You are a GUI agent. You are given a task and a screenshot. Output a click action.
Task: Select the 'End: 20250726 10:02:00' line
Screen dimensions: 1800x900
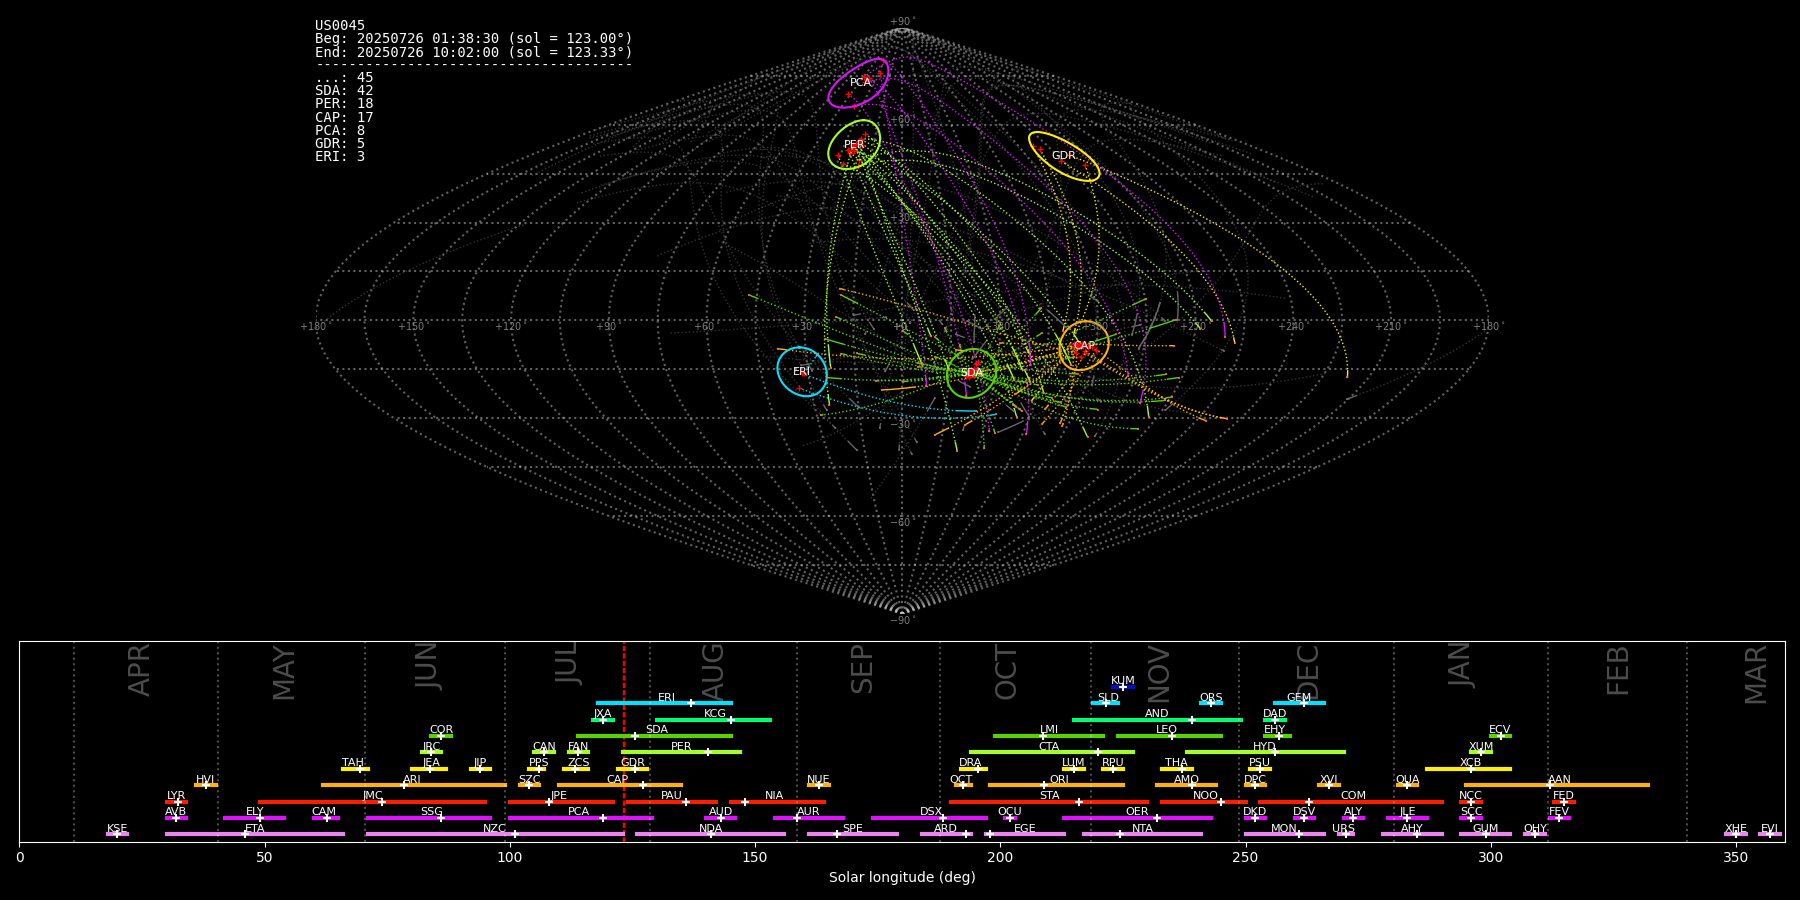click(474, 52)
